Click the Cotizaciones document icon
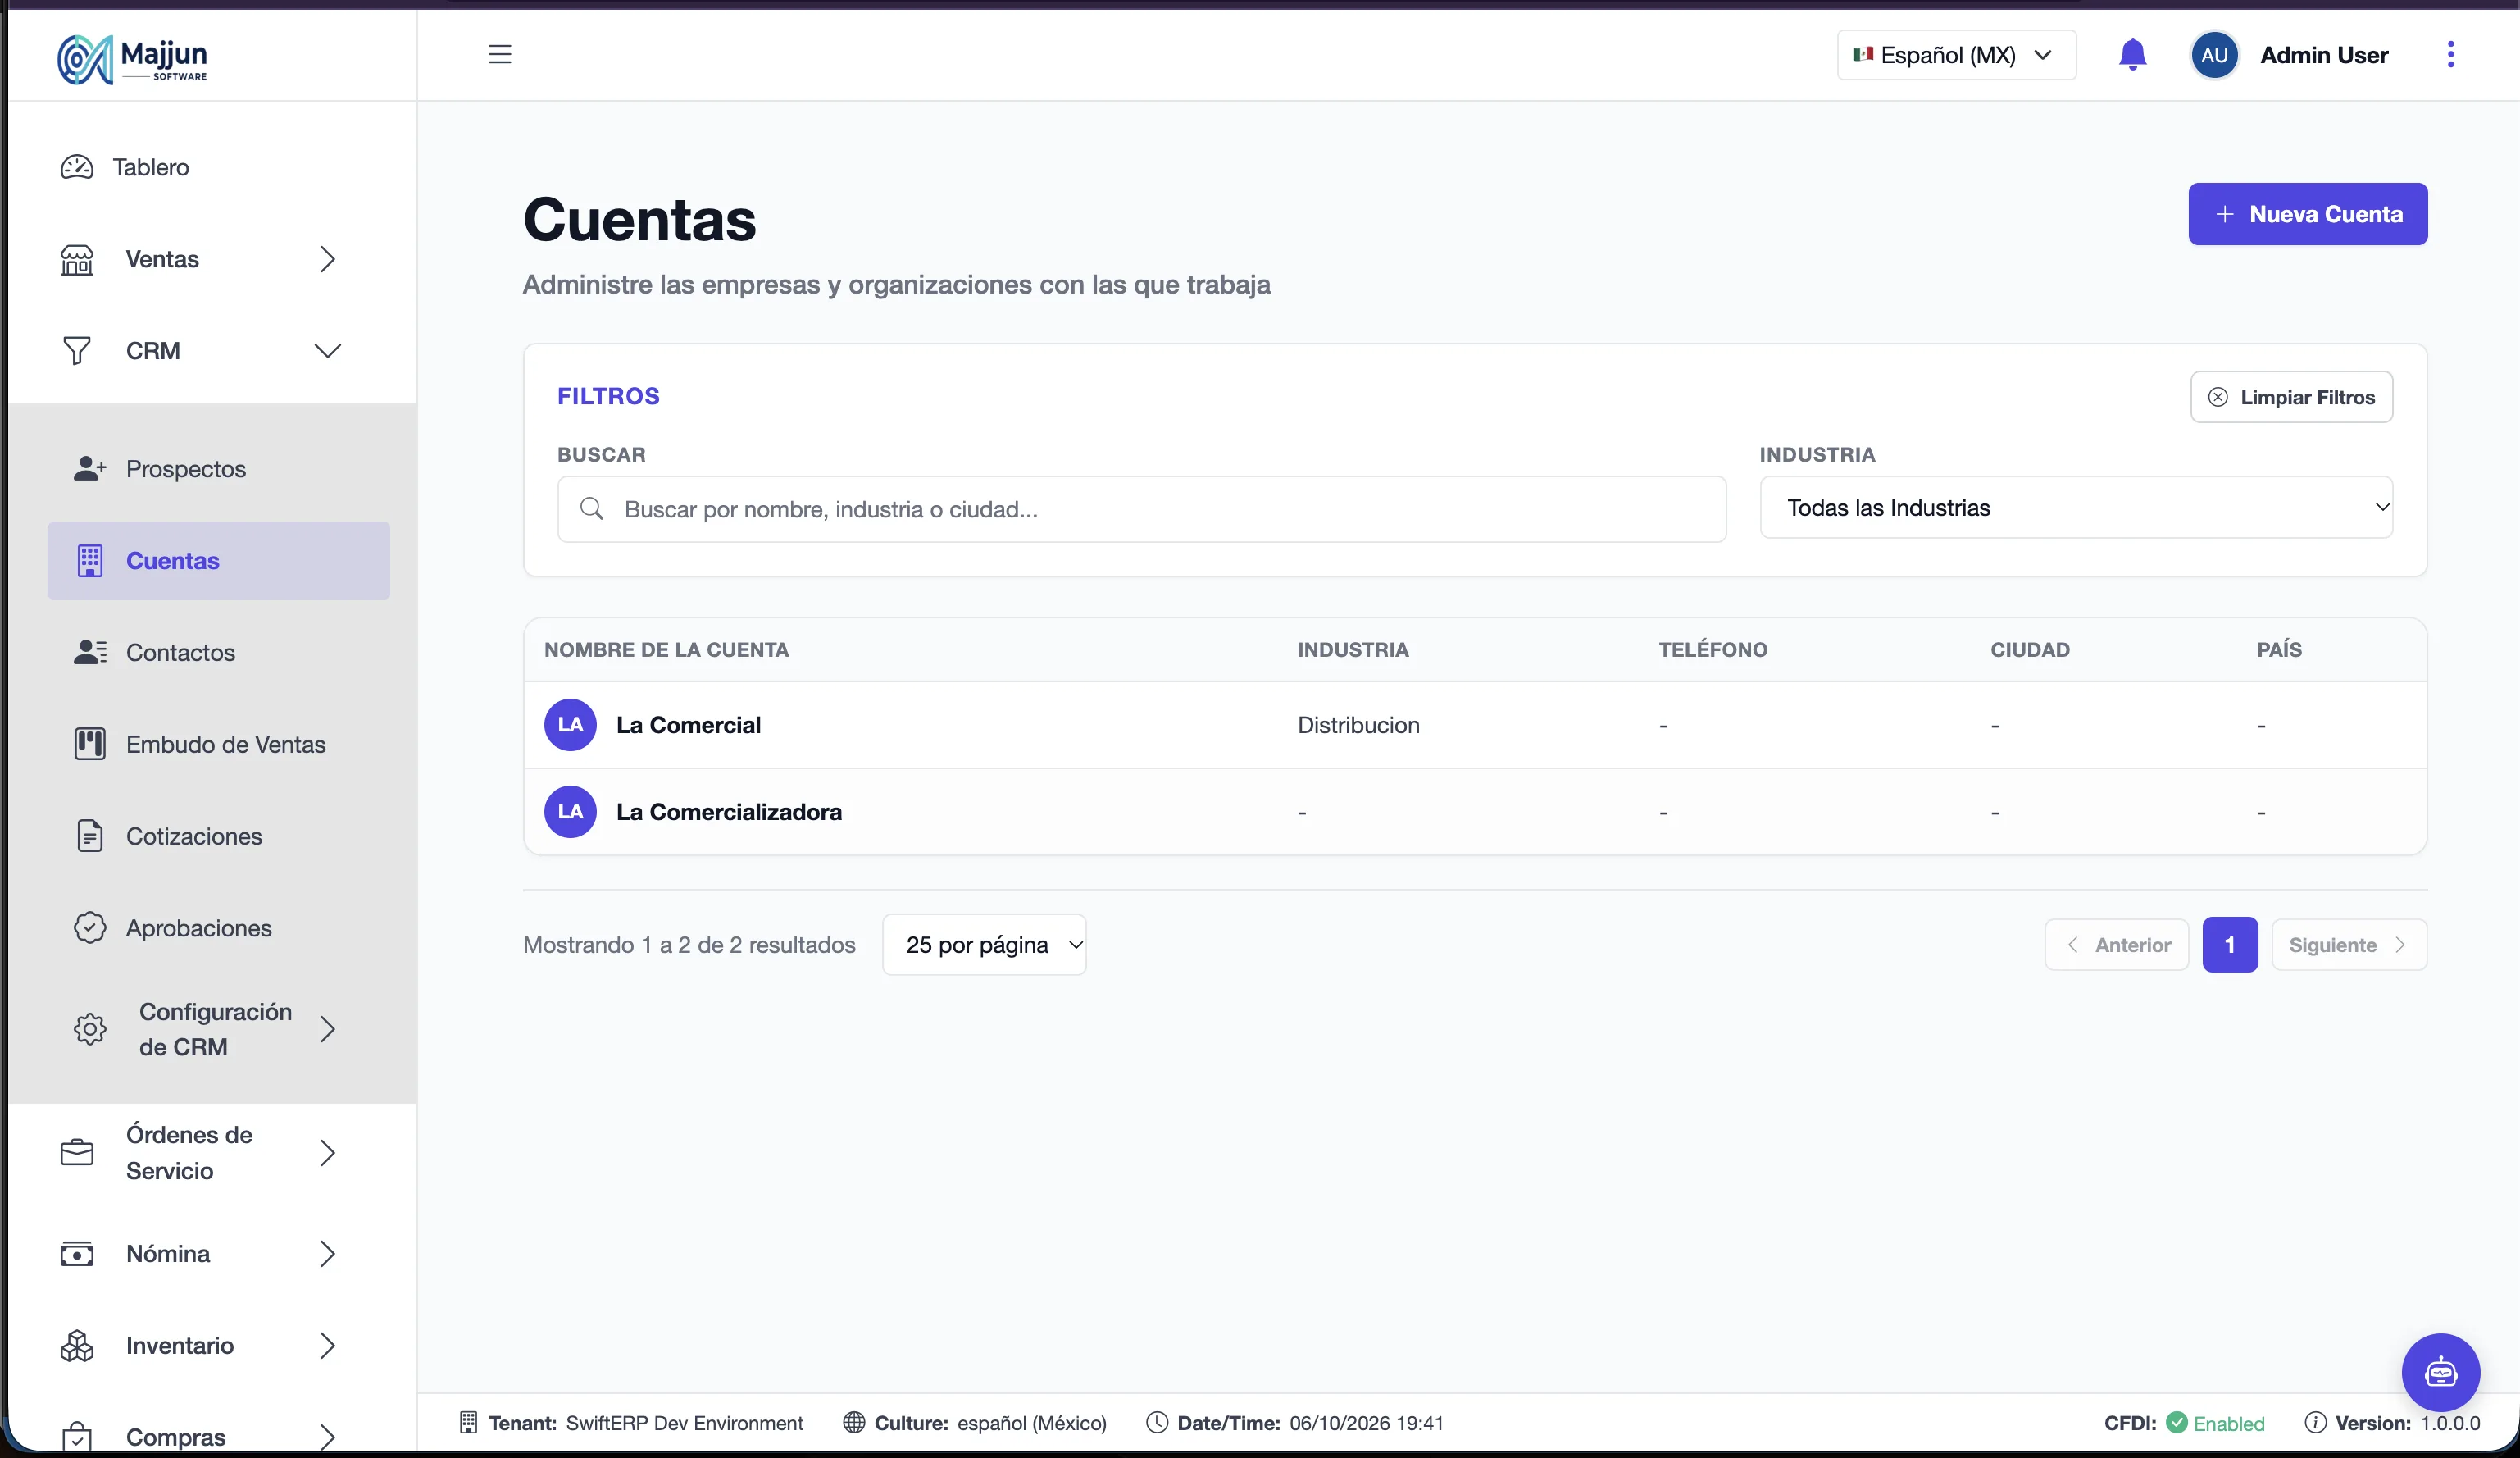The image size is (2520, 1458). click(x=90, y=836)
